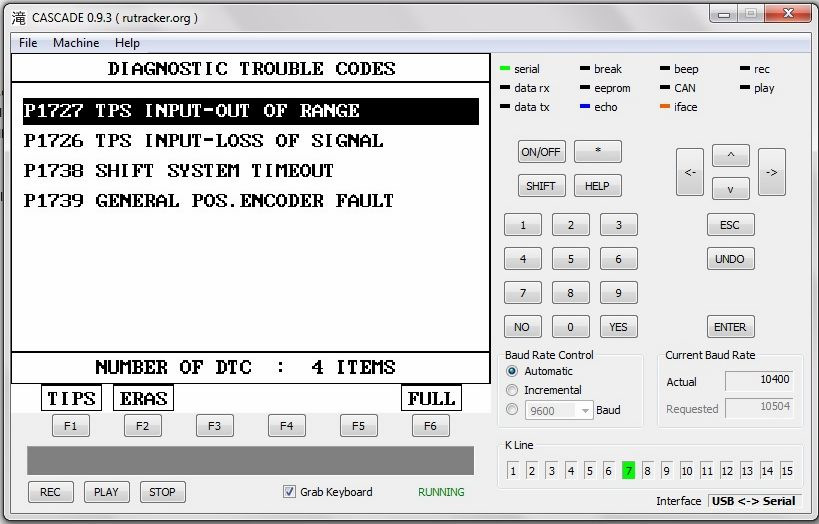Click keypad digit 7
The height and width of the screenshot is (524, 819).
coord(523,293)
